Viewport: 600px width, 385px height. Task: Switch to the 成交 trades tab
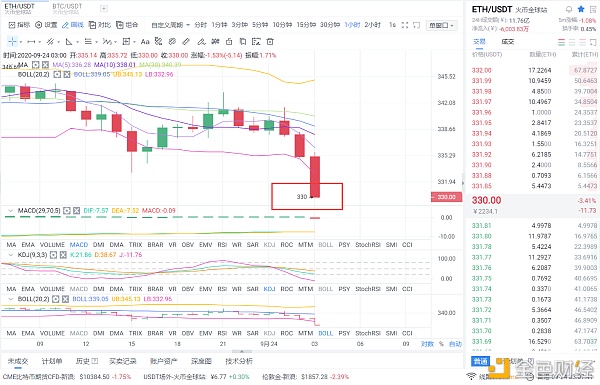click(x=508, y=42)
